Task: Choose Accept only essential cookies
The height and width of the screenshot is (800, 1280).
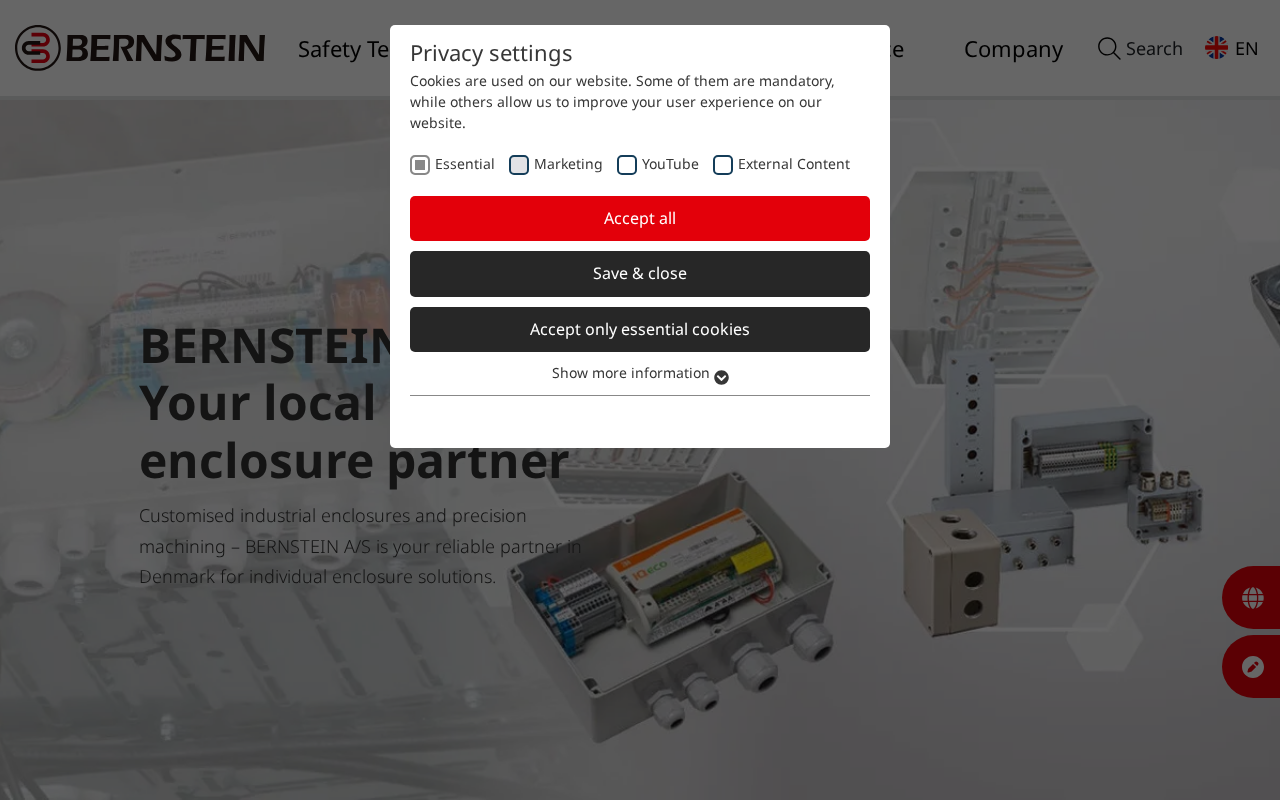Action: click(x=640, y=329)
